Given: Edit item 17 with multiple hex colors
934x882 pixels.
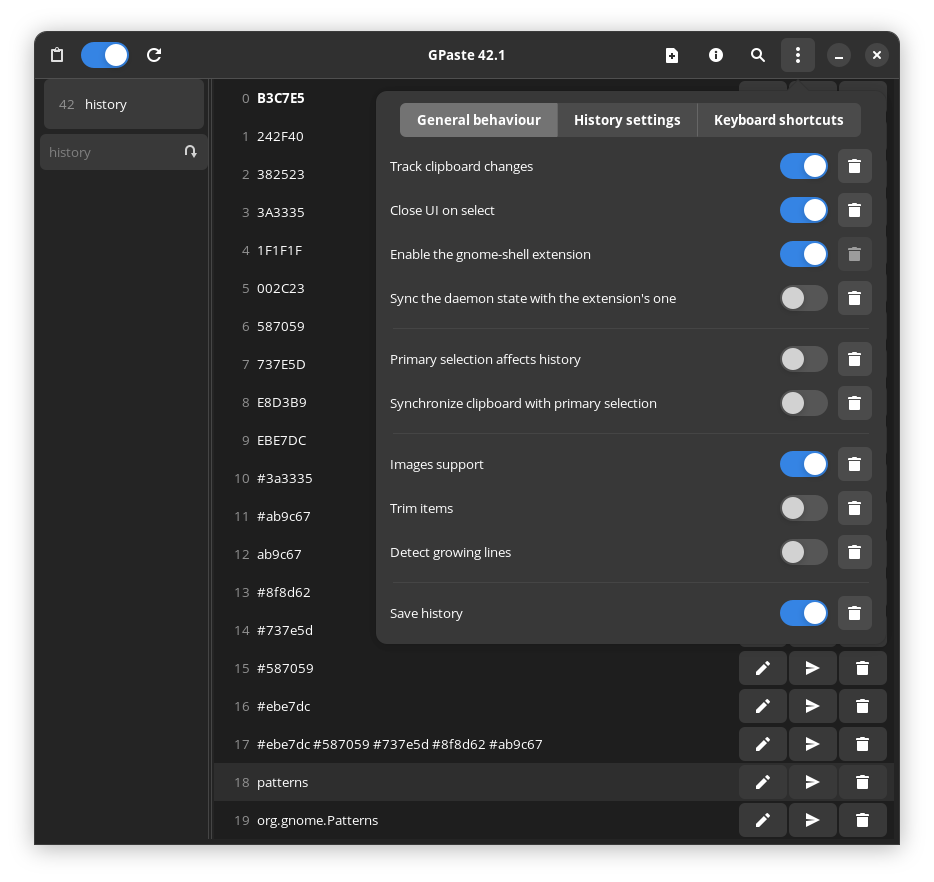Looking at the screenshot, I should click(x=763, y=744).
